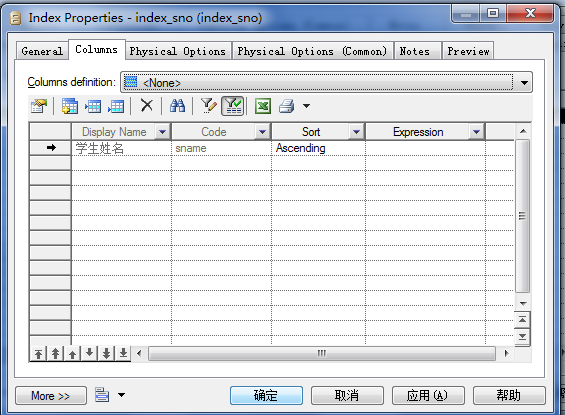Click the index icon in the title bar
The image size is (565, 415).
click(x=15, y=18)
